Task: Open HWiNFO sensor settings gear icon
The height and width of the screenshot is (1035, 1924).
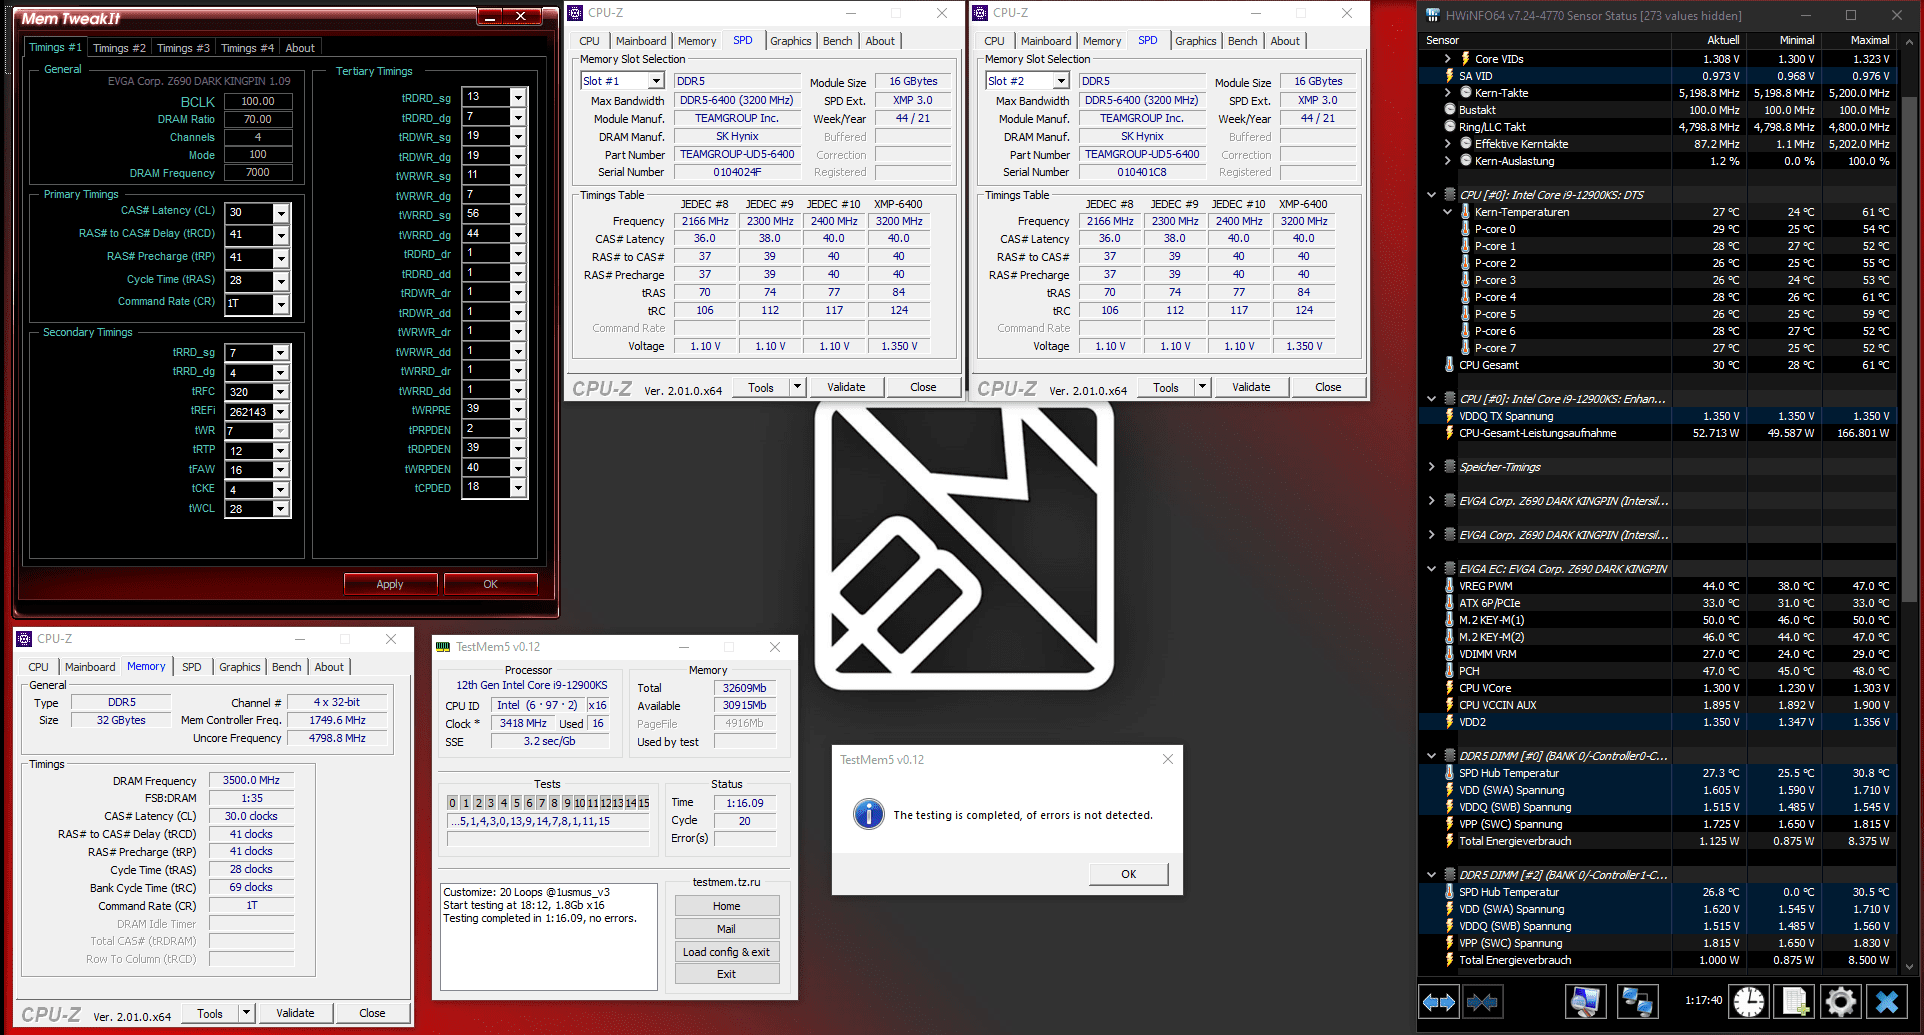Action: (1841, 1001)
